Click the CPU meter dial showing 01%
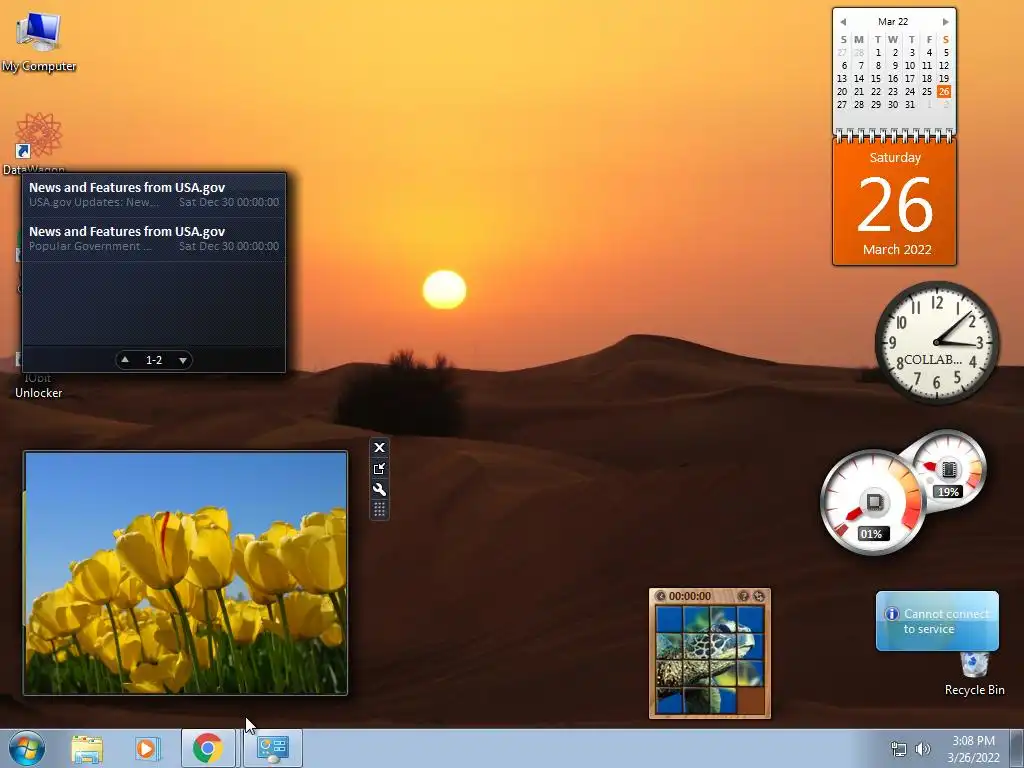 point(872,502)
